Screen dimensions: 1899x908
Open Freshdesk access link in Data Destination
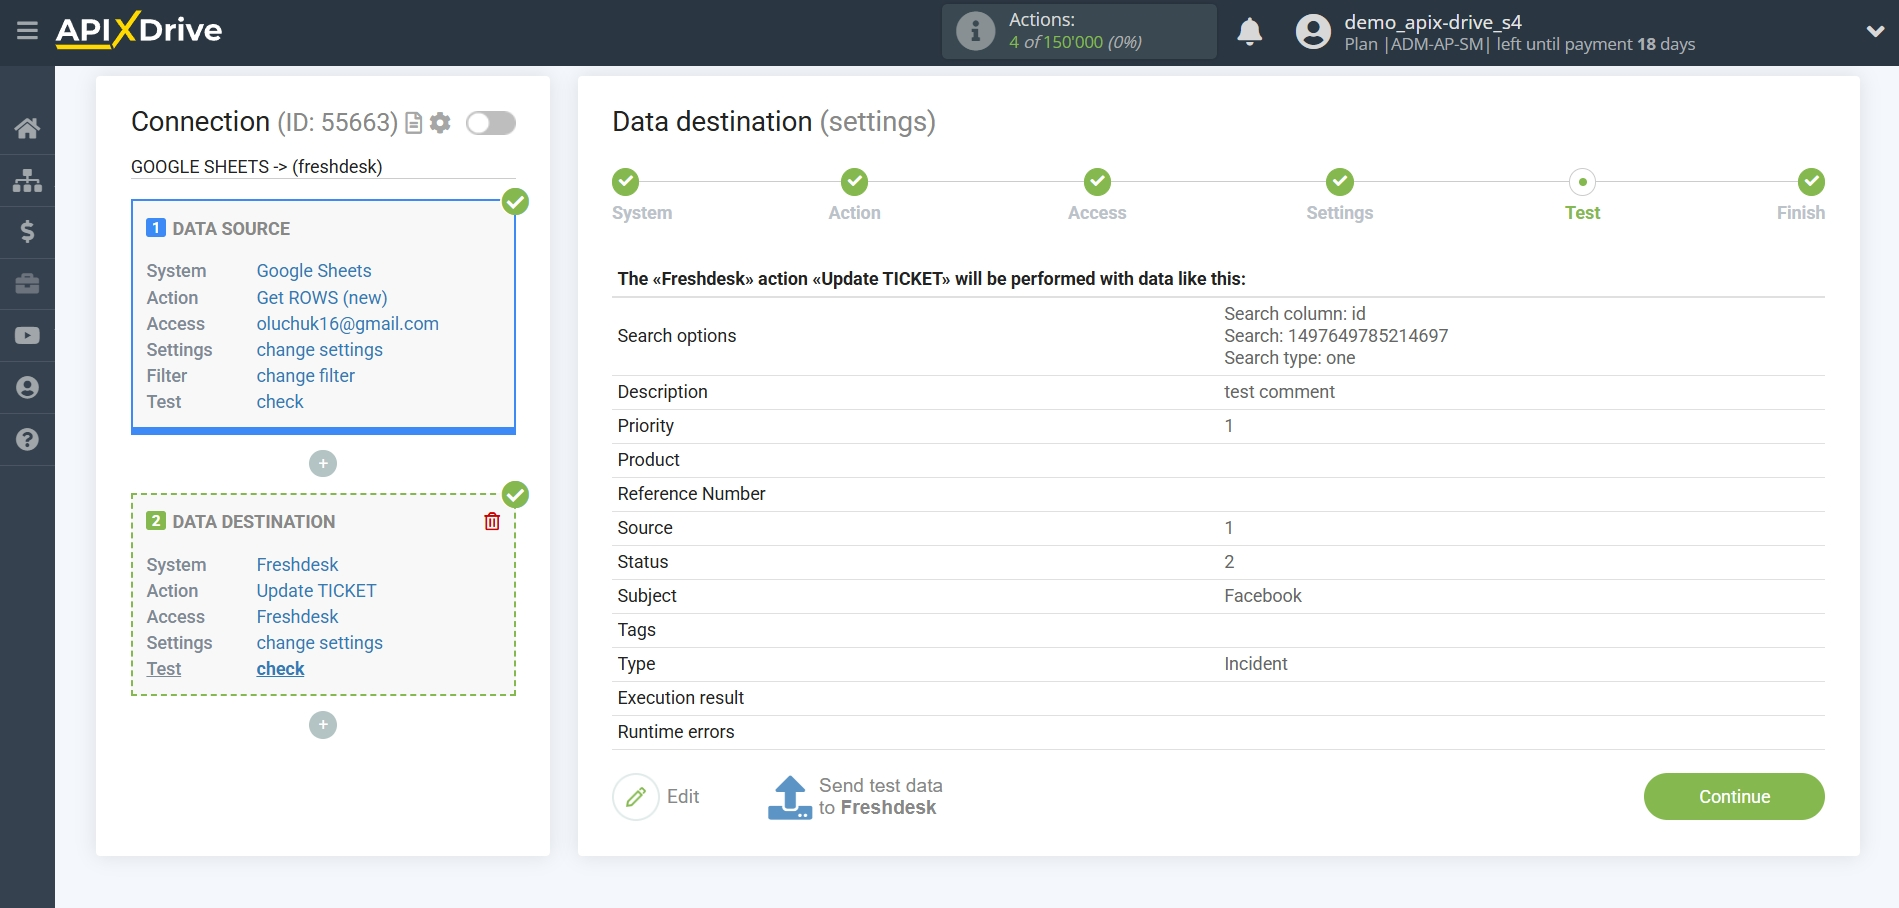(x=297, y=617)
